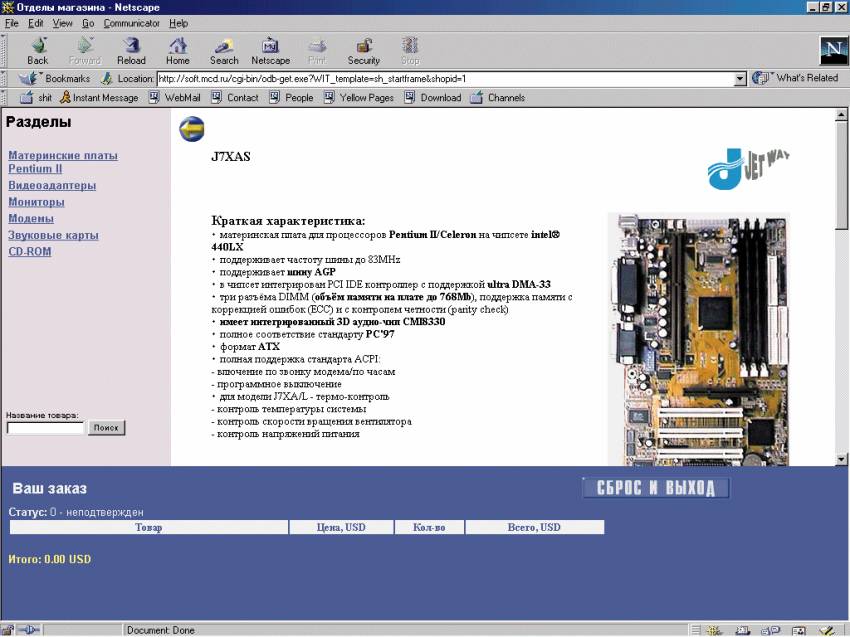Click the Jetway brand logo
Image resolution: width=850 pixels, height=637 pixels.
coord(749,169)
